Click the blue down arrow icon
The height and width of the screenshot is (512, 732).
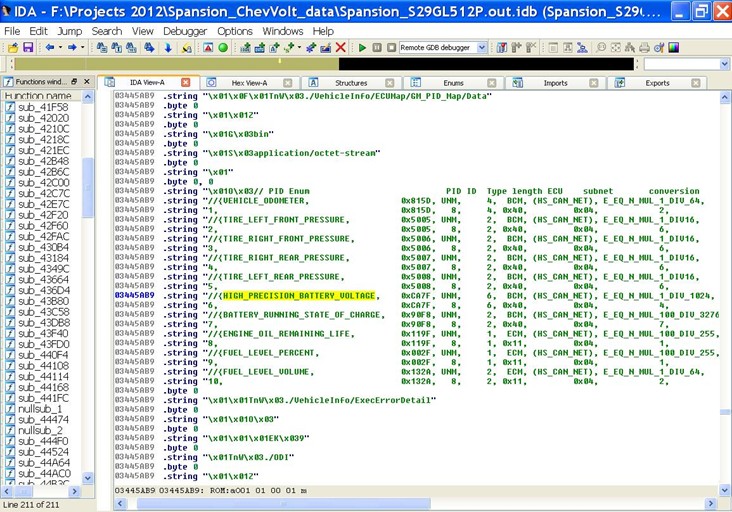(168, 47)
